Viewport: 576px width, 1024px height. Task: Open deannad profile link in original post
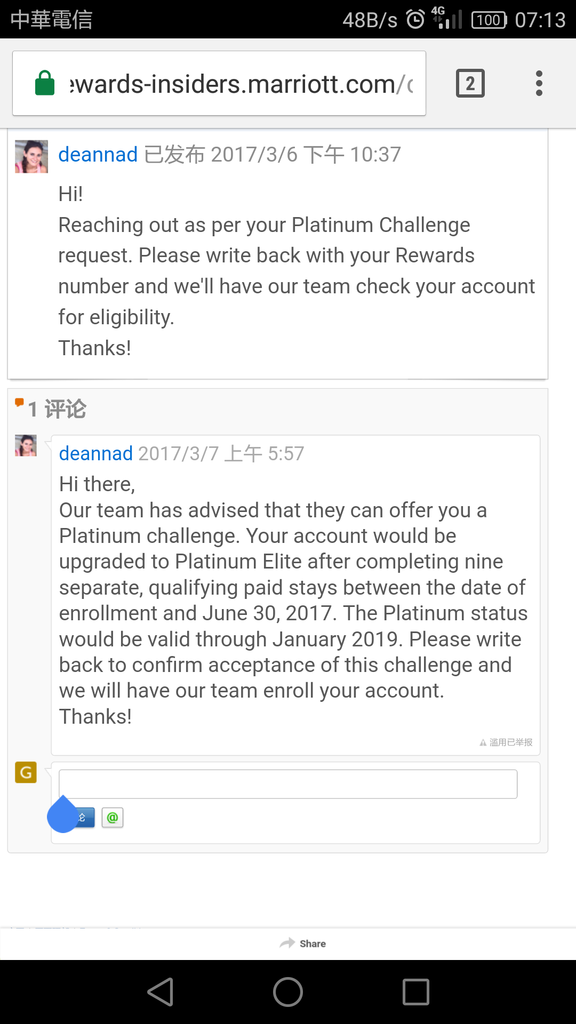98,154
